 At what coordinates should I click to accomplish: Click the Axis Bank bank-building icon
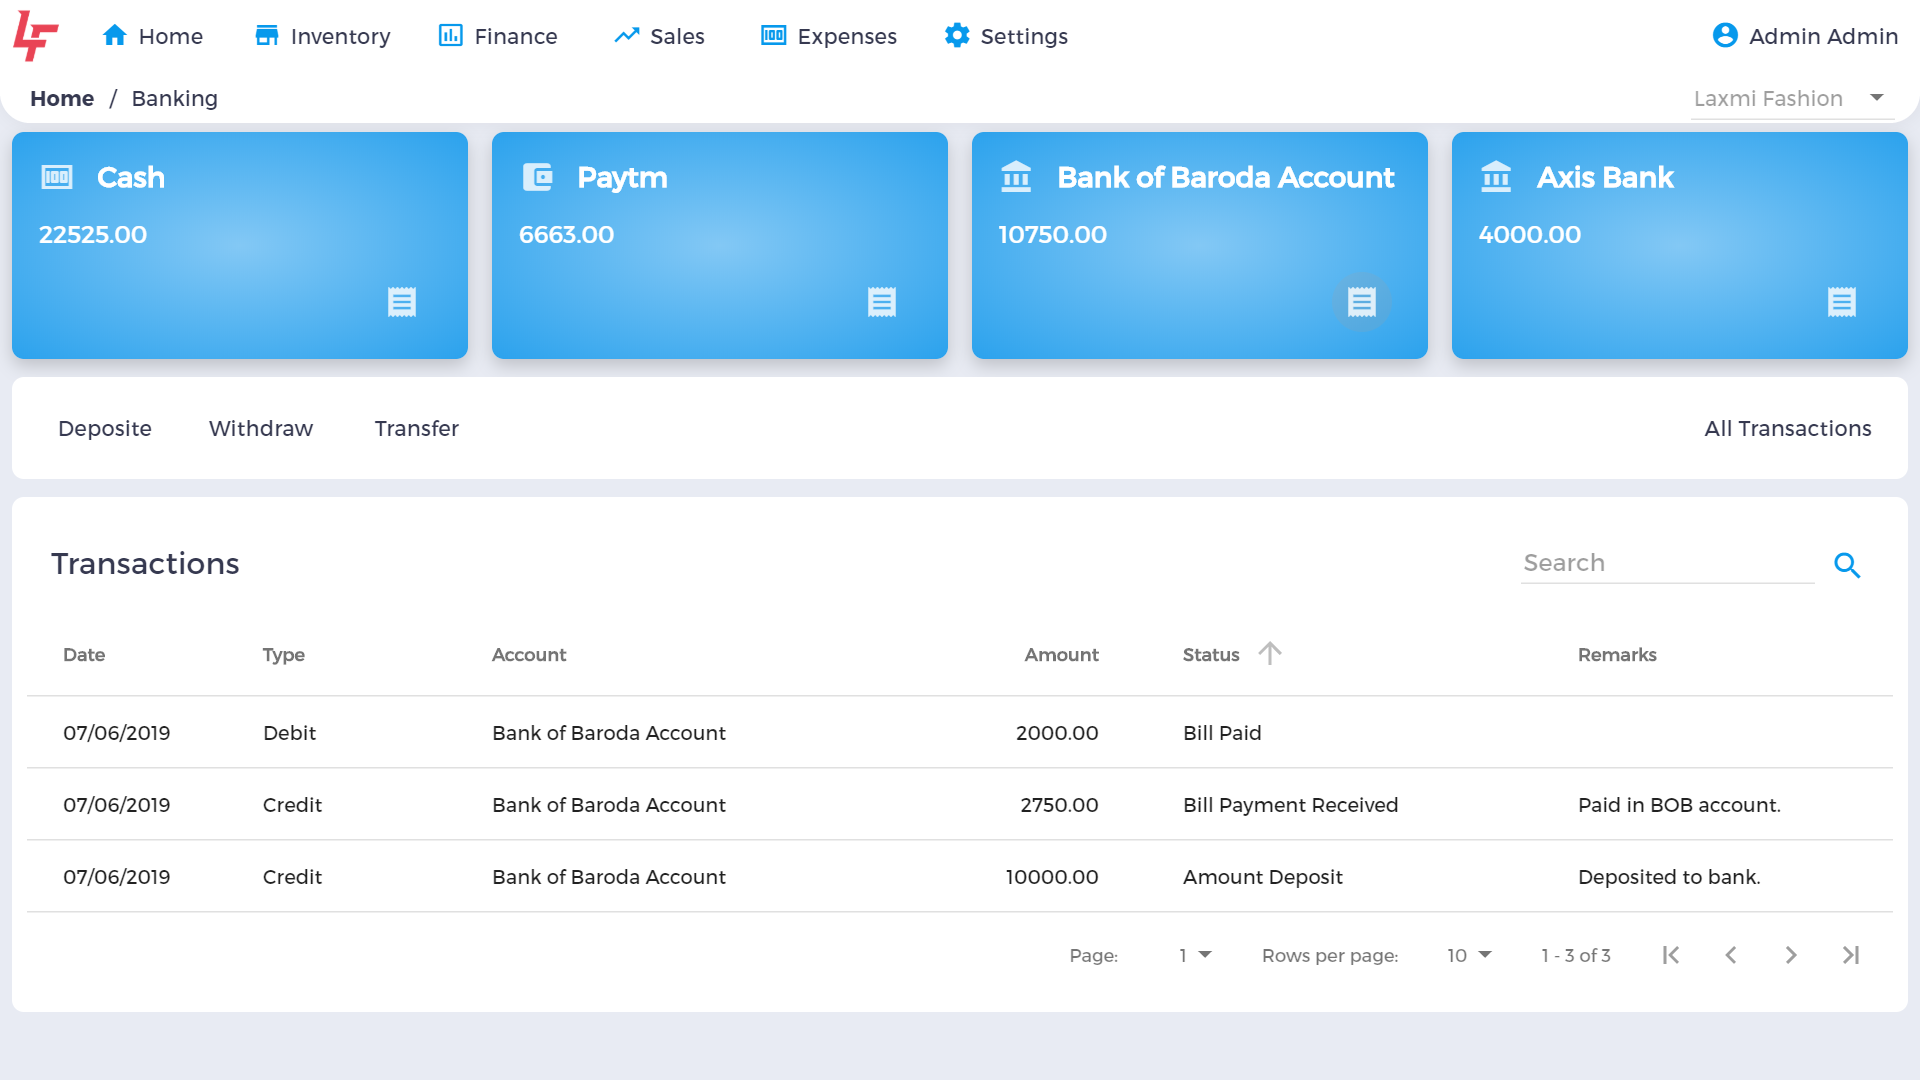click(x=1496, y=177)
